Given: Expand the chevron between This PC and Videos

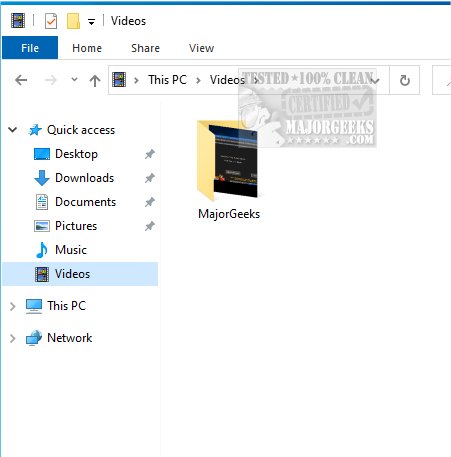Looking at the screenshot, I should [x=198, y=80].
